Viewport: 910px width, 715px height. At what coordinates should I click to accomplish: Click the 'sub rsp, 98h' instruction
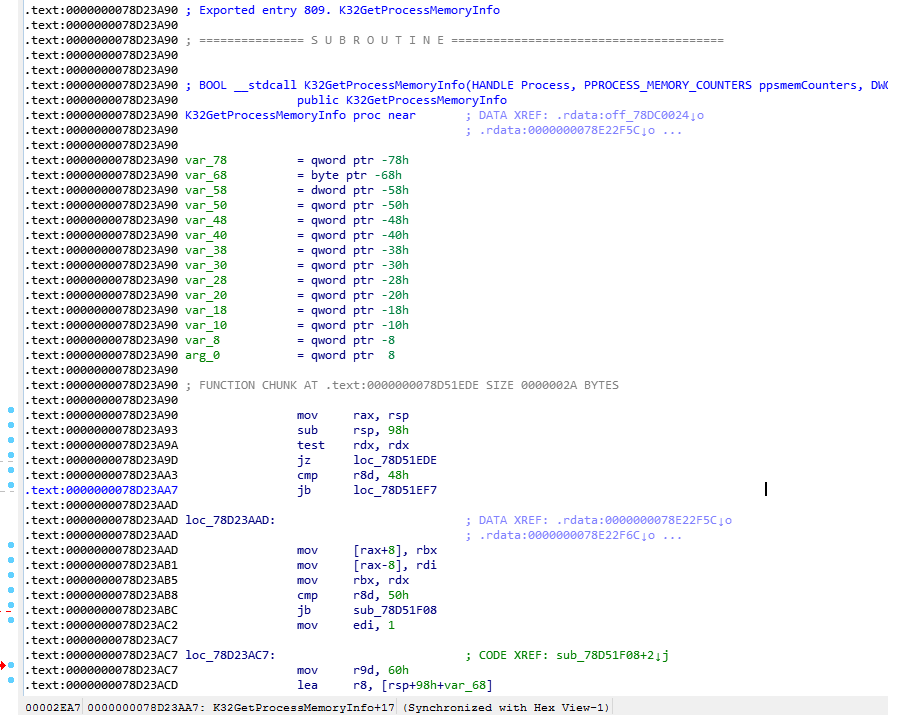coord(353,431)
